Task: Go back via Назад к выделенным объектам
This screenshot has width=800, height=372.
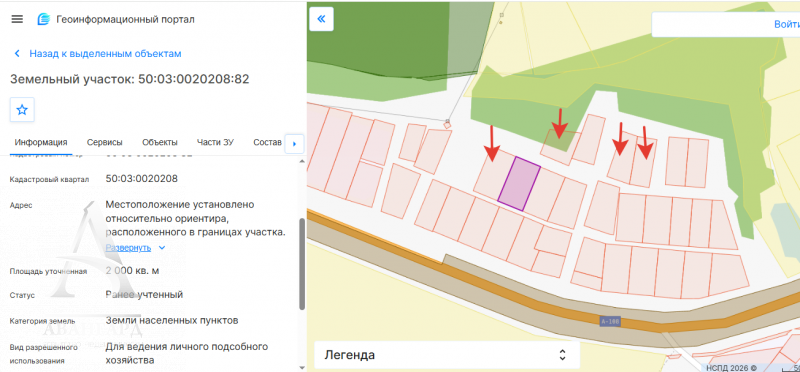Action: pos(98,54)
